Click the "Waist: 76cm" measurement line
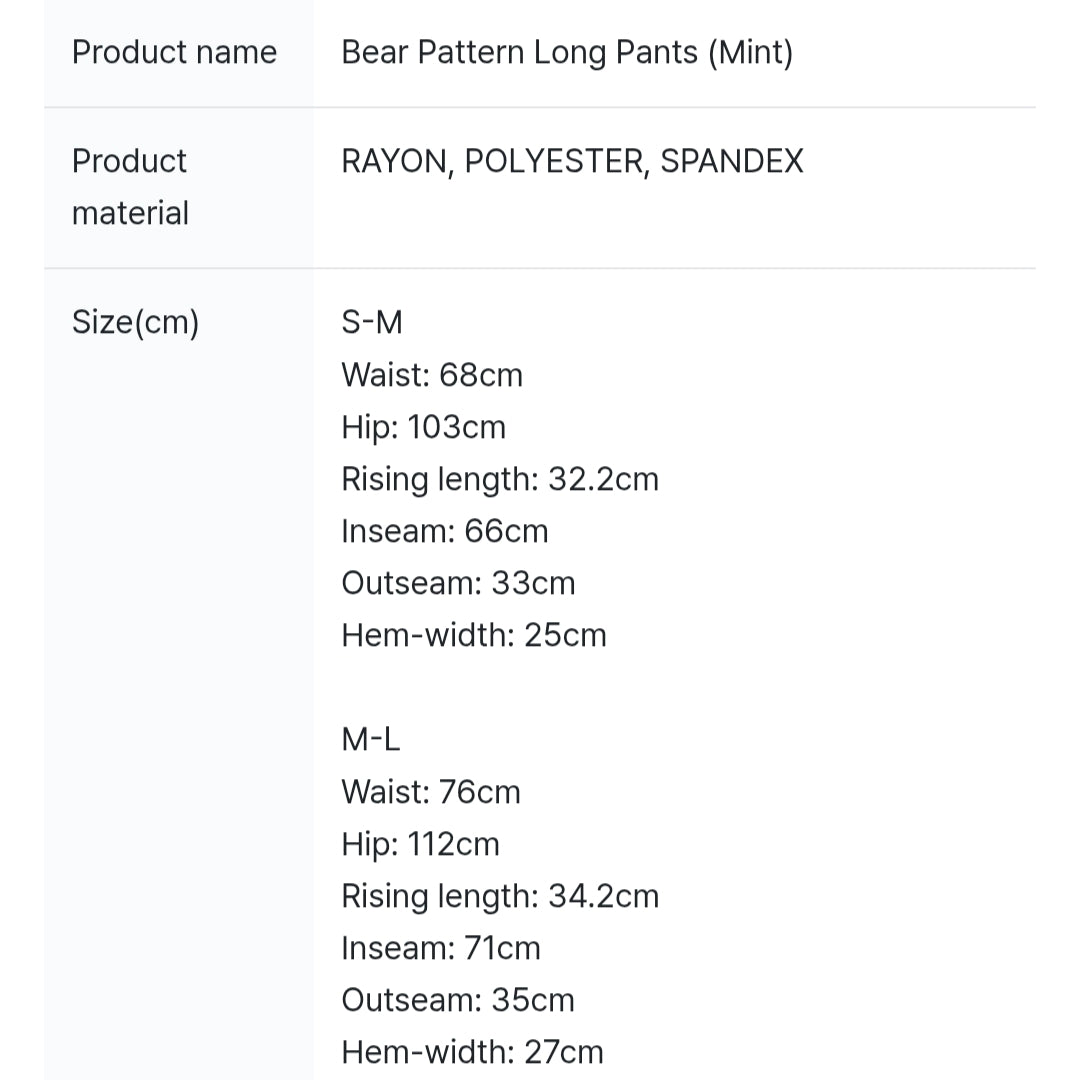This screenshot has width=1080, height=1080. coord(431,792)
